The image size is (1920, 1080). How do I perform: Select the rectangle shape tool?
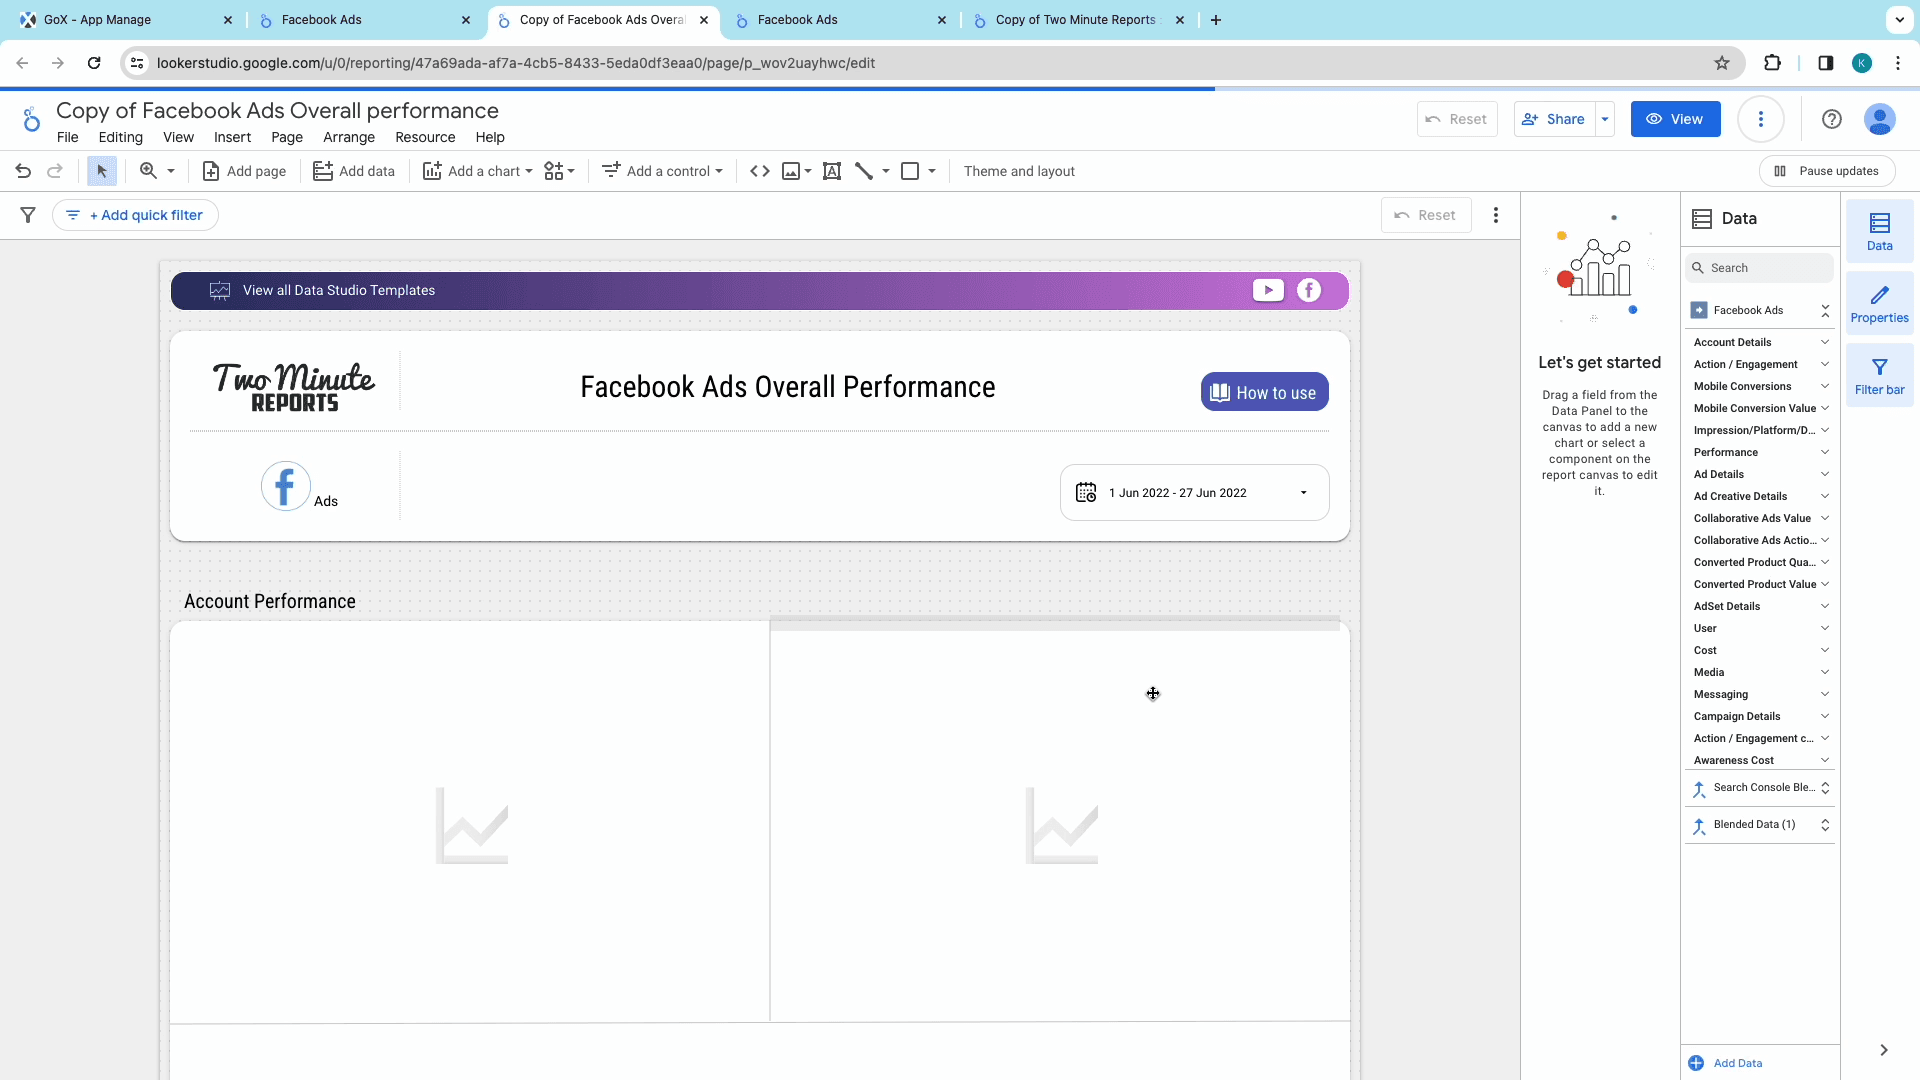coord(910,171)
